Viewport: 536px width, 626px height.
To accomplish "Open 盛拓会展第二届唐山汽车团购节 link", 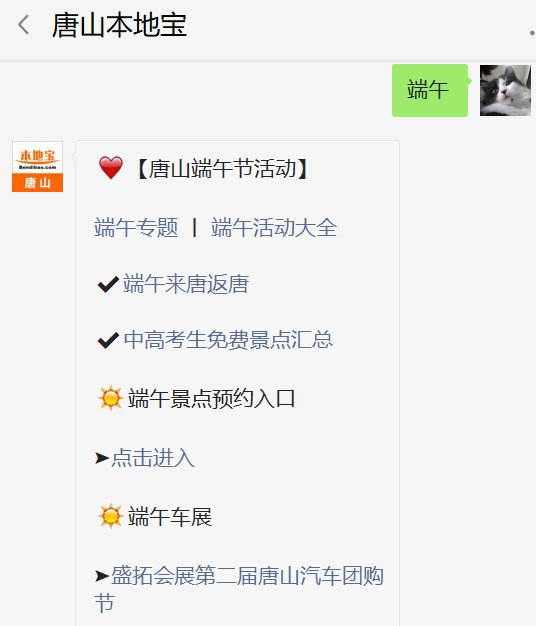I will click(x=239, y=589).
